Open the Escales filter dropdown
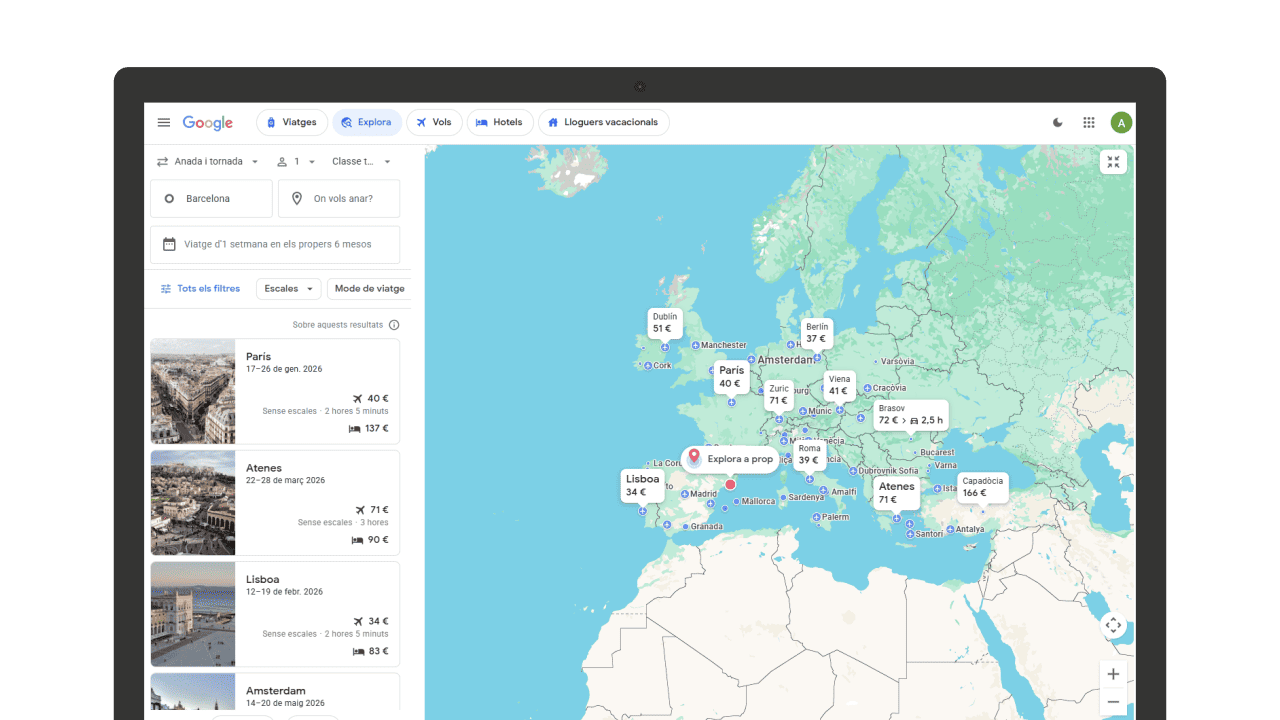 (288, 289)
